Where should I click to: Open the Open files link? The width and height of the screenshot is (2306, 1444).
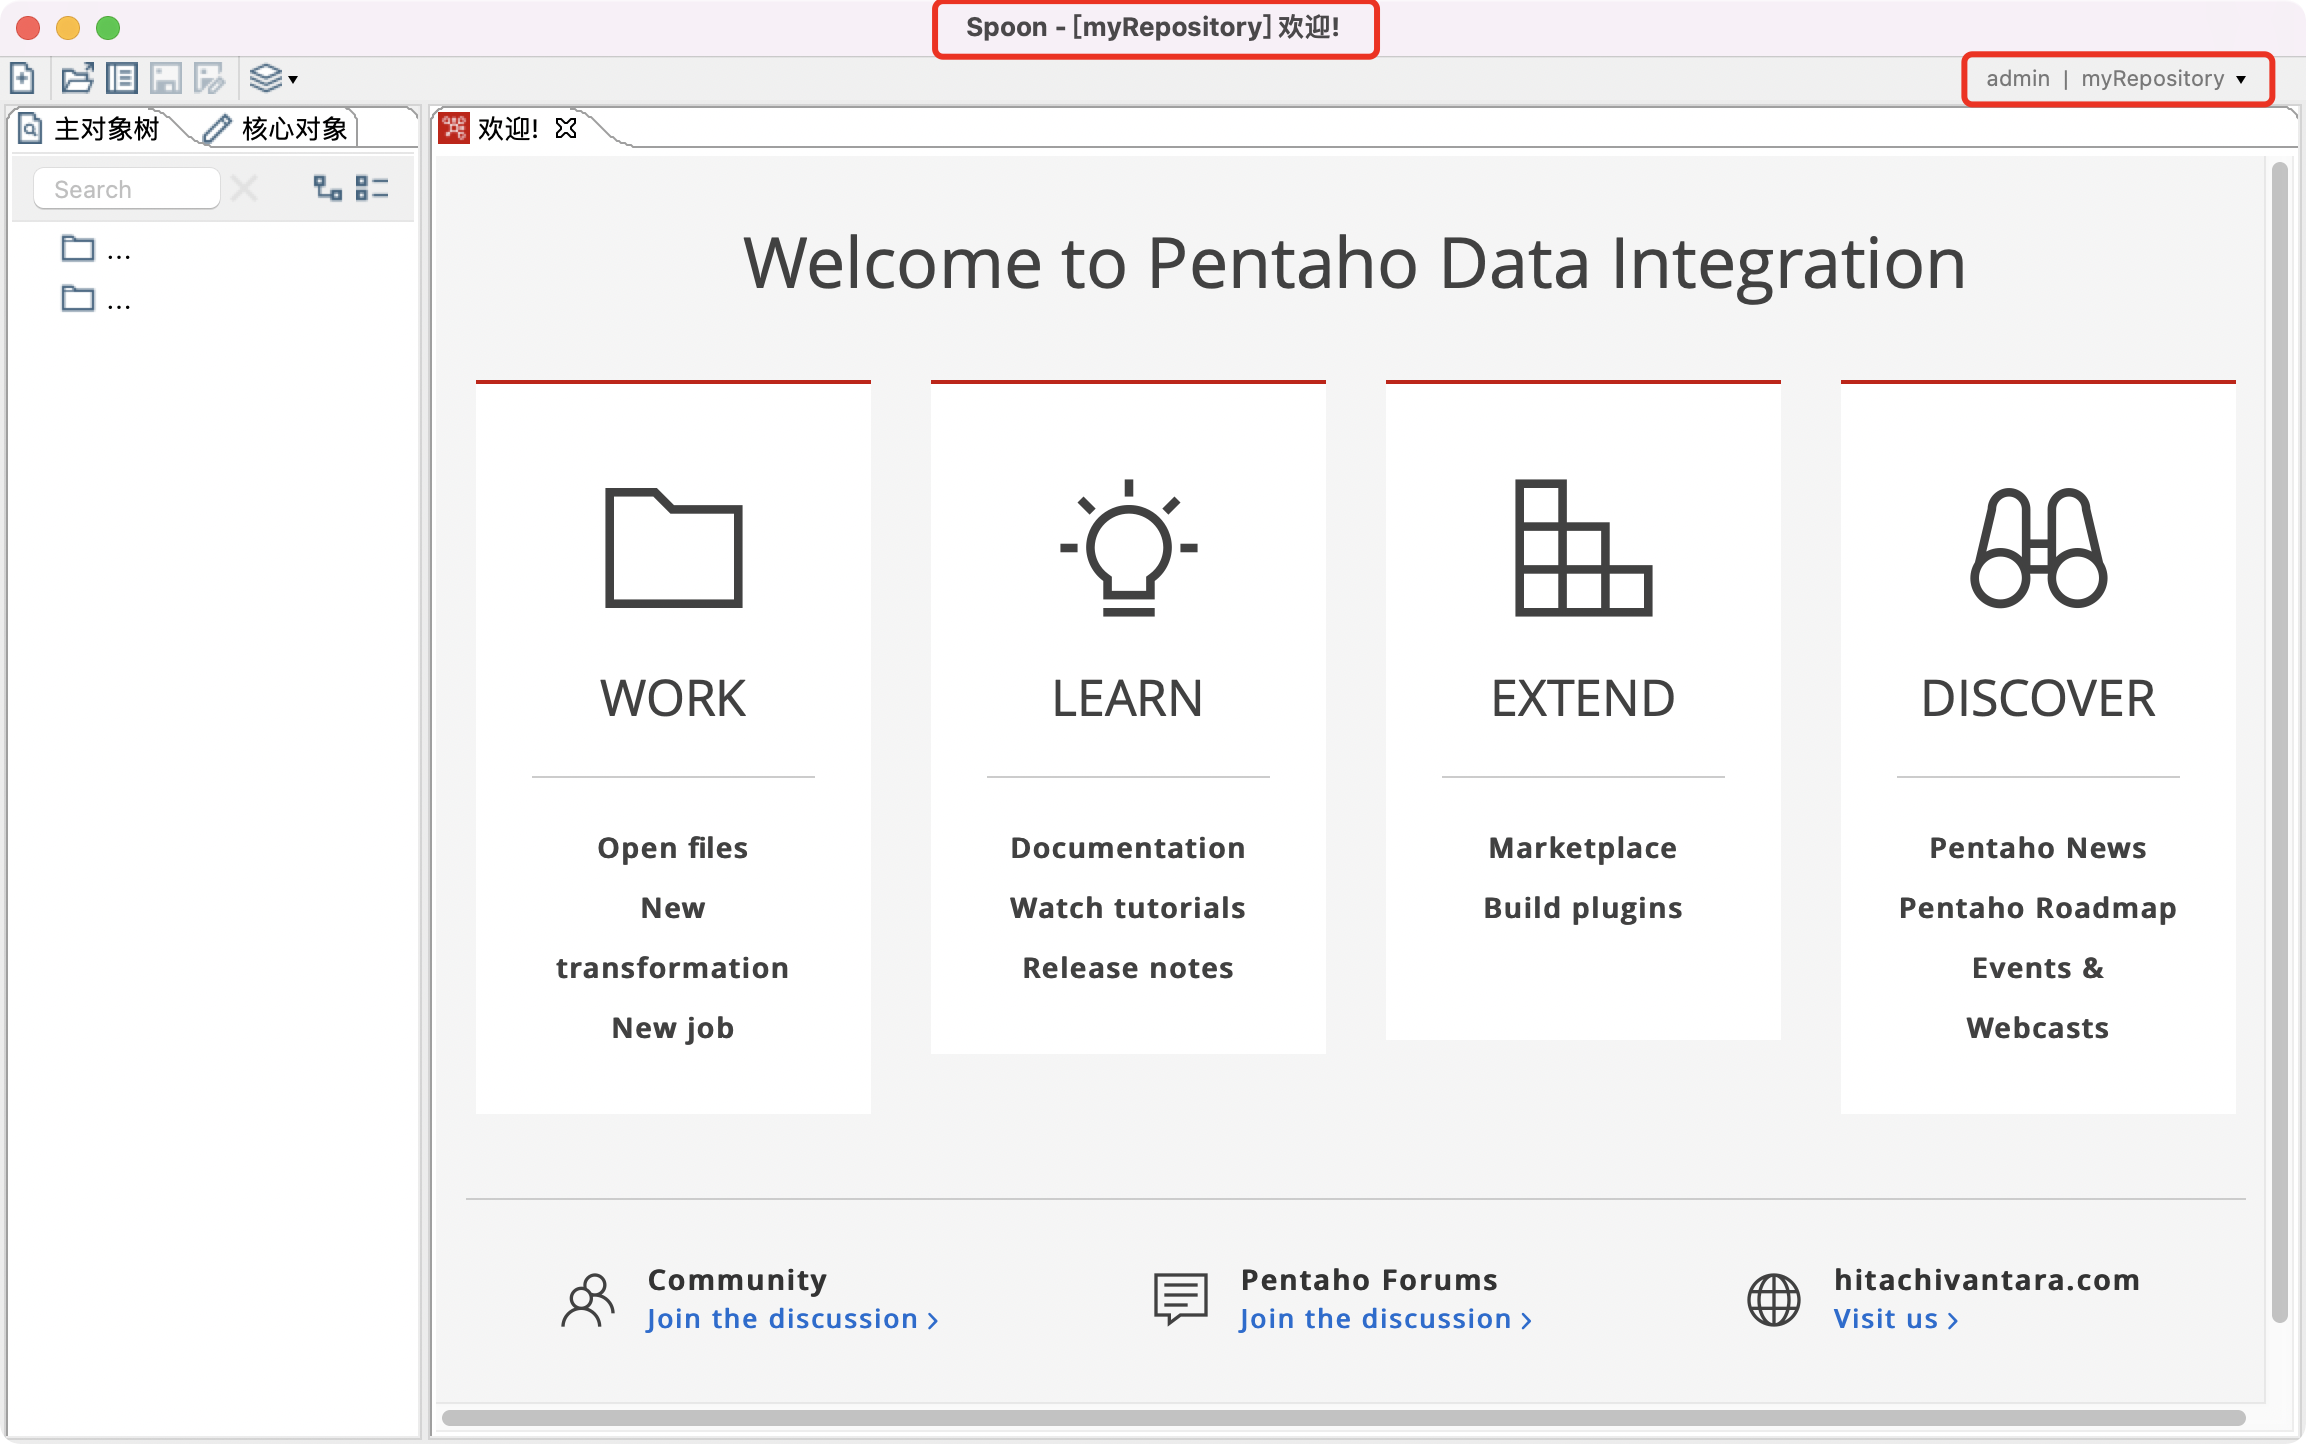tap(673, 848)
